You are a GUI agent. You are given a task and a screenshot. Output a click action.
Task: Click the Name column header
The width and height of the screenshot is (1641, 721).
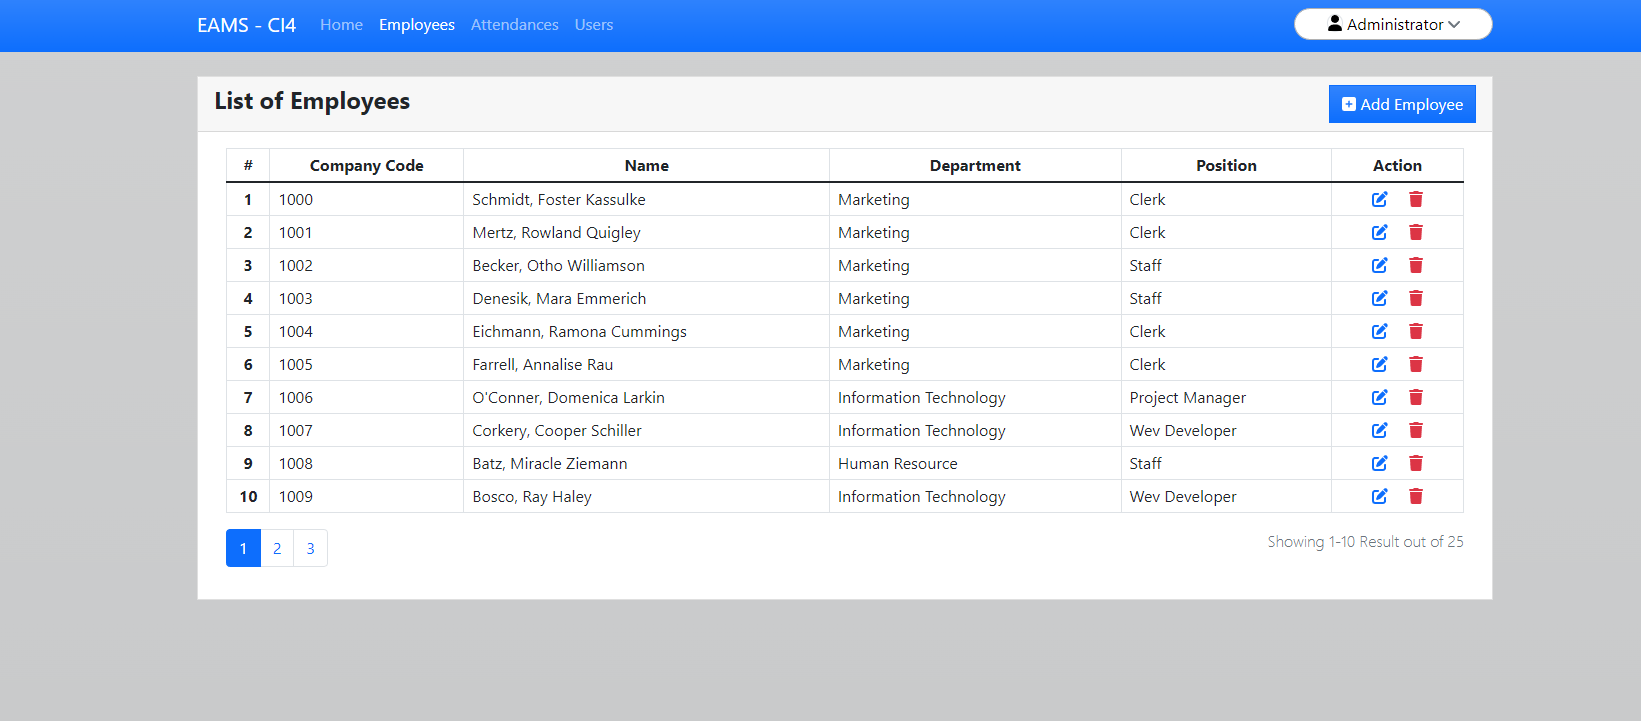(647, 166)
